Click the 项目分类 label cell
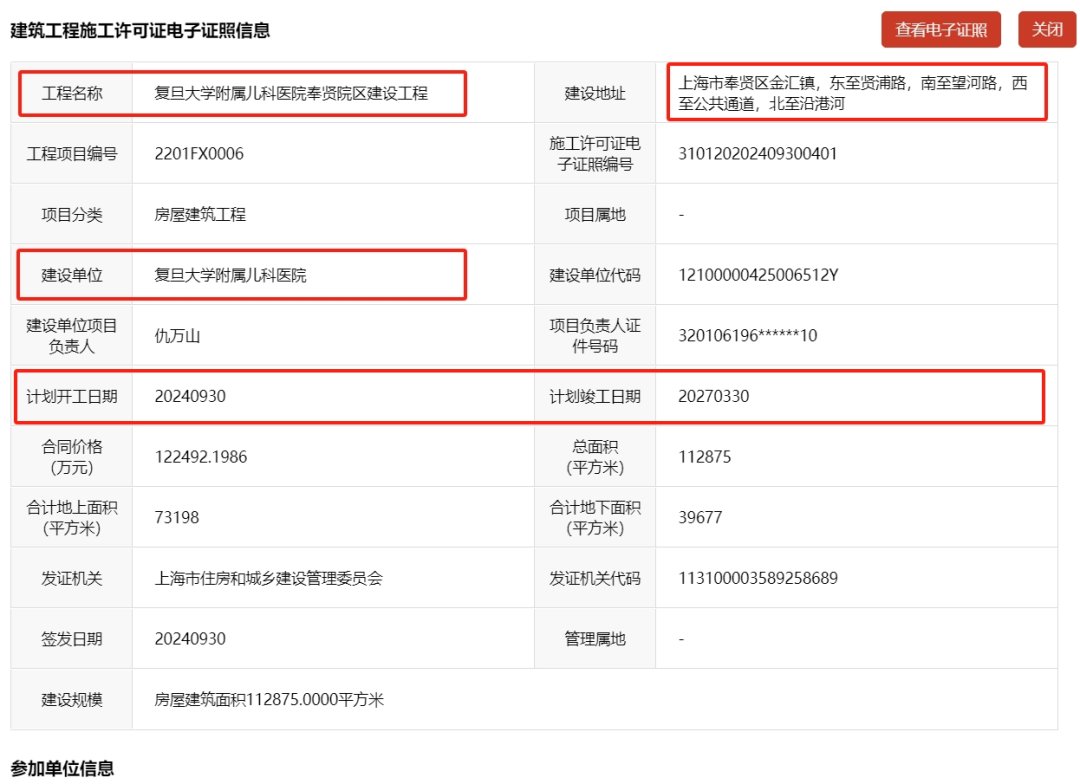 72,214
